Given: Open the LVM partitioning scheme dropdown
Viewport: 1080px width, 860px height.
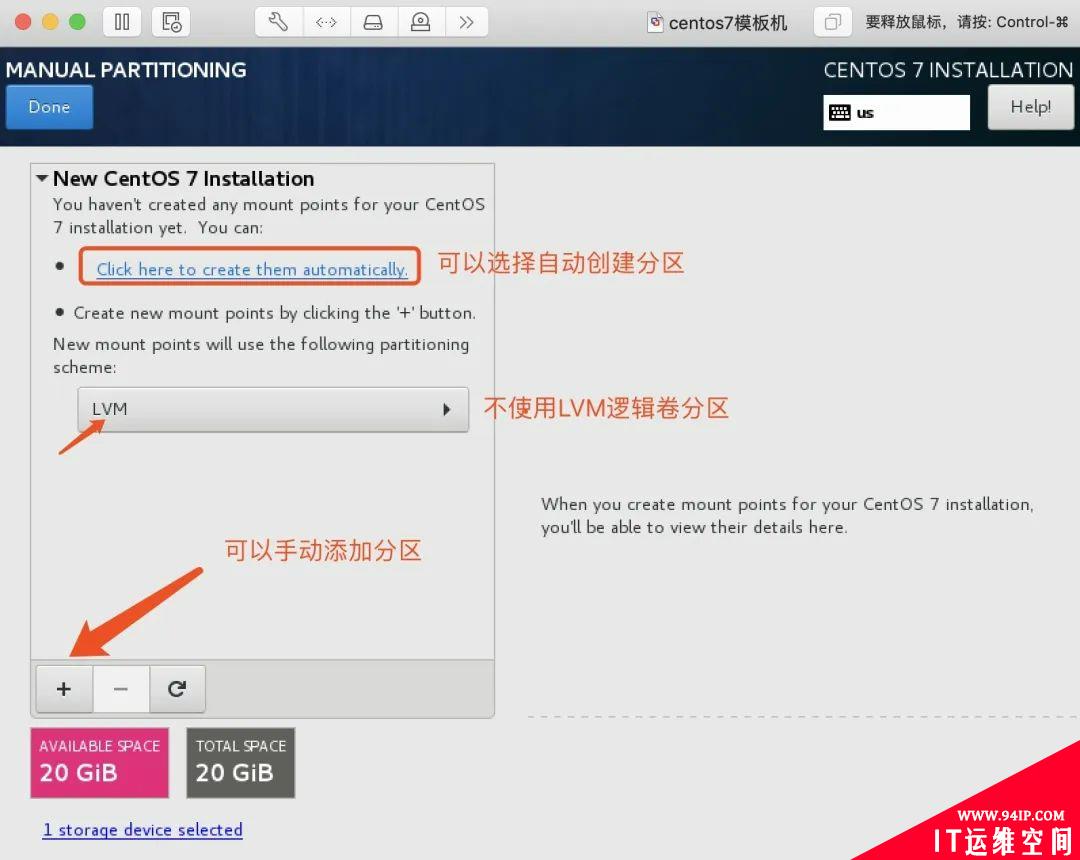Looking at the screenshot, I should coord(273,409).
